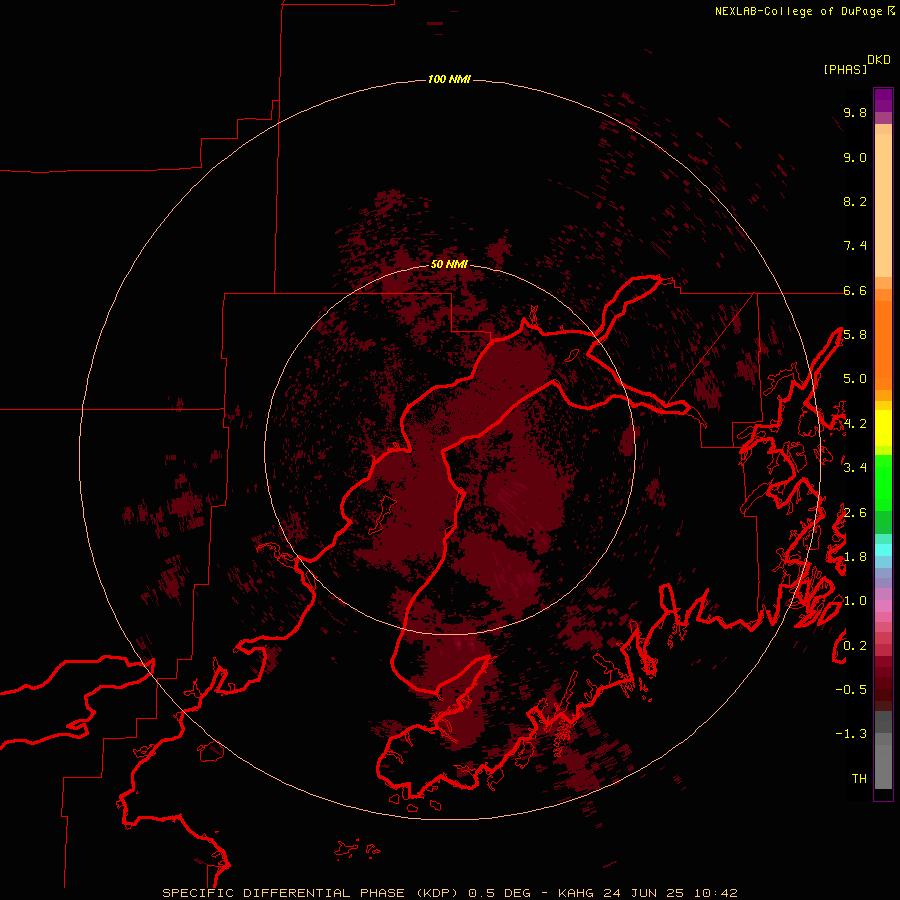Click the DKD label above the color scale
The image size is (900, 900).
(879, 60)
